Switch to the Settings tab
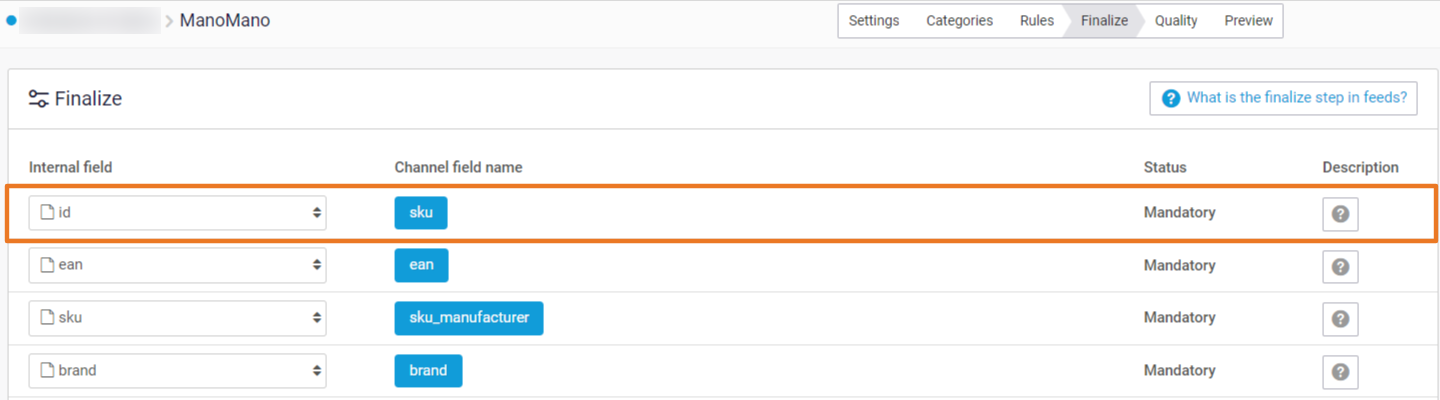 click(873, 21)
